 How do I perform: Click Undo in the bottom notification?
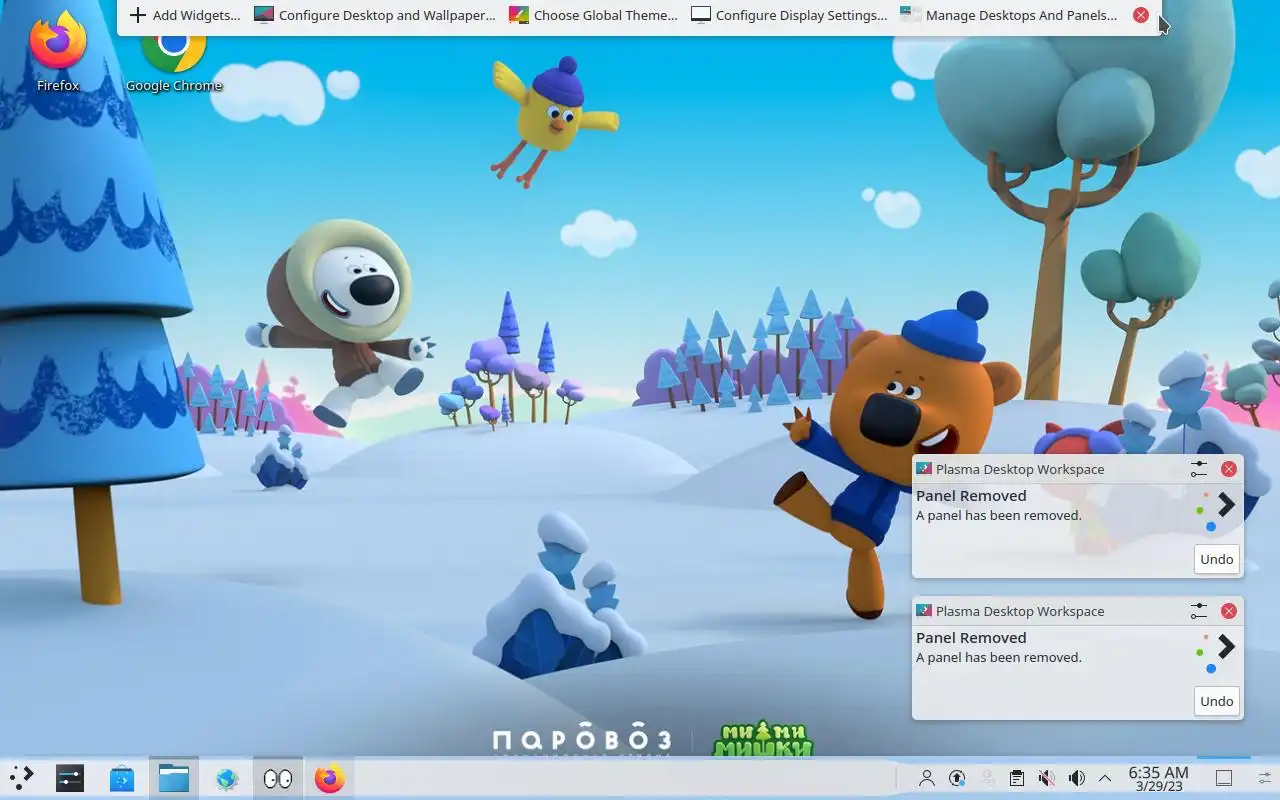pos(1216,701)
